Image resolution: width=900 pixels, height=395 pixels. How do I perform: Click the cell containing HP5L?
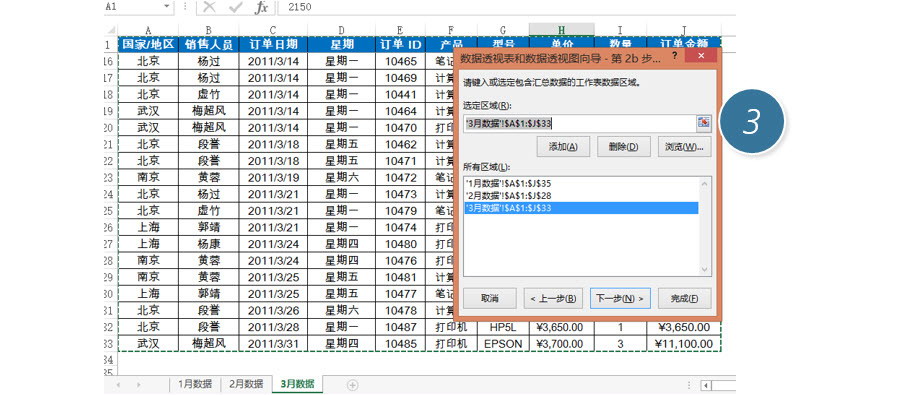click(503, 327)
